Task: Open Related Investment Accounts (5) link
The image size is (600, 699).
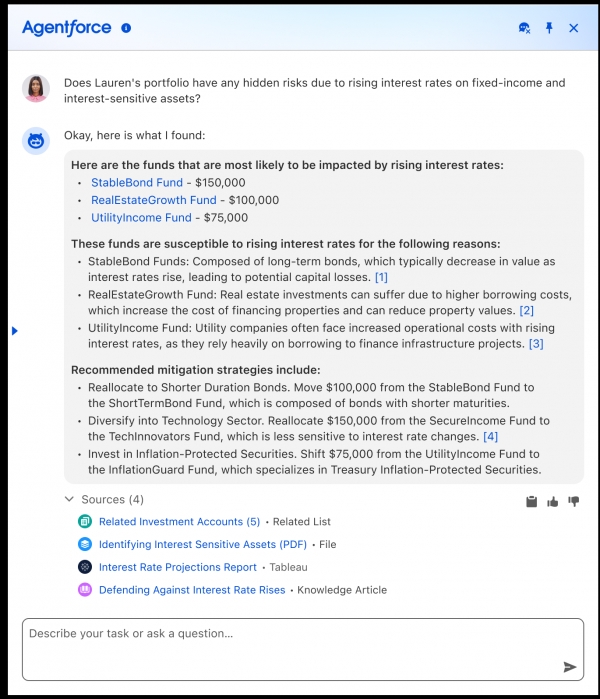Action: pos(179,522)
